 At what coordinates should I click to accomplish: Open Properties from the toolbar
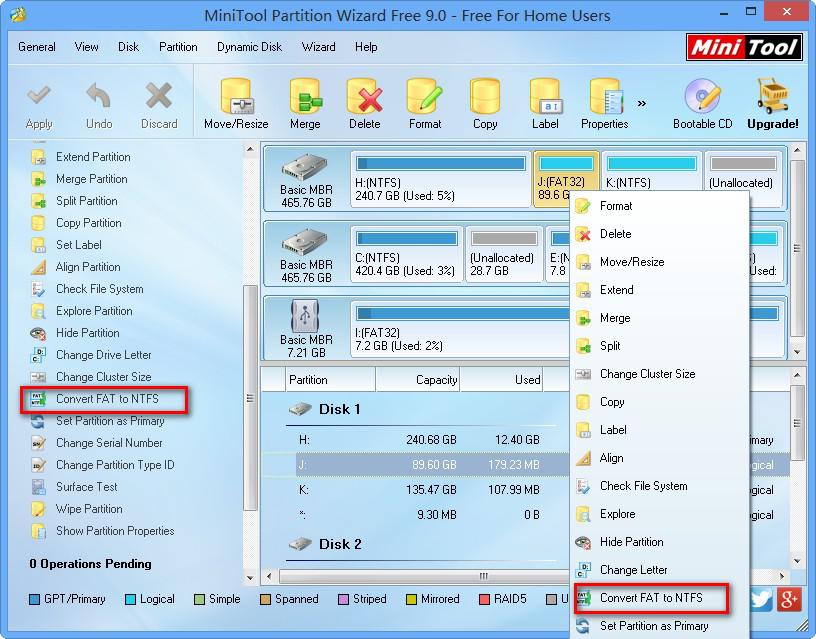point(605,103)
